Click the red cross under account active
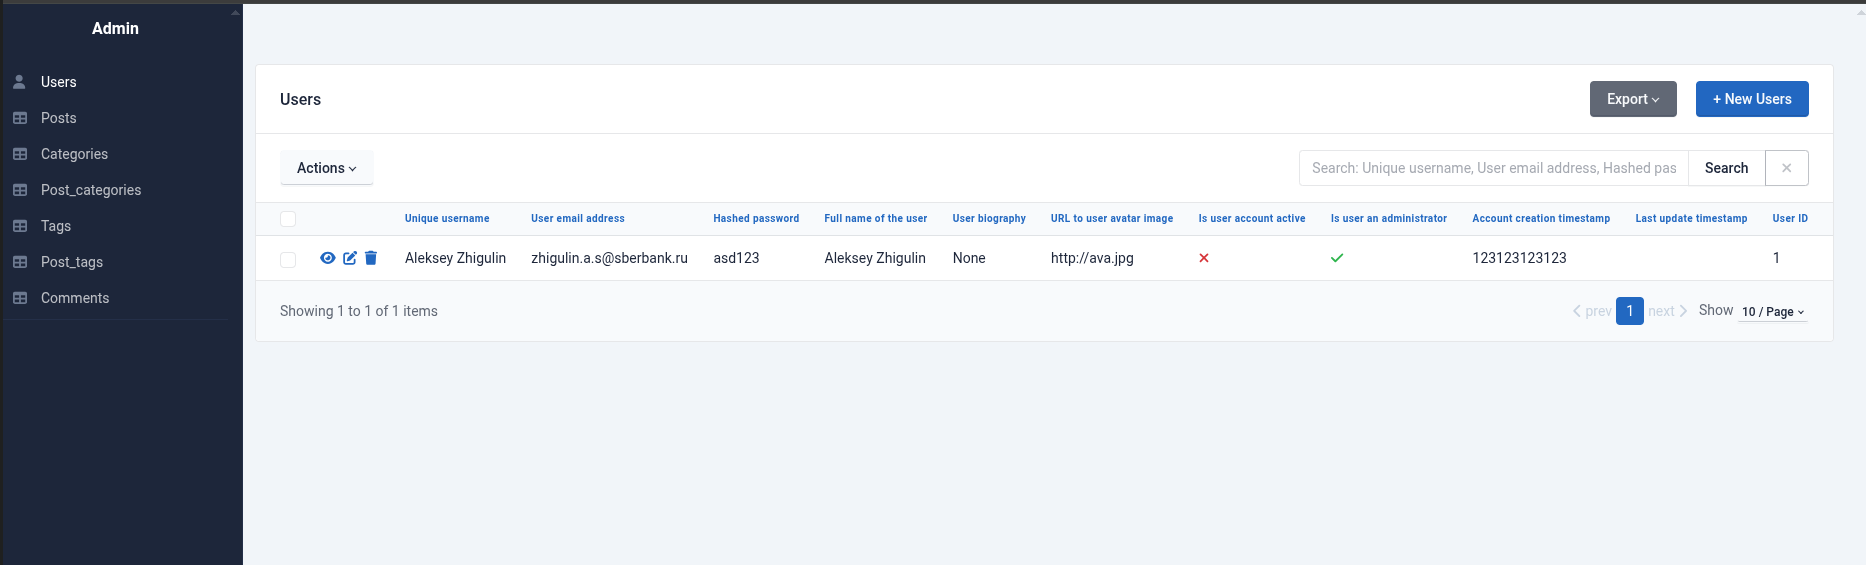The width and height of the screenshot is (1866, 565). (1204, 258)
